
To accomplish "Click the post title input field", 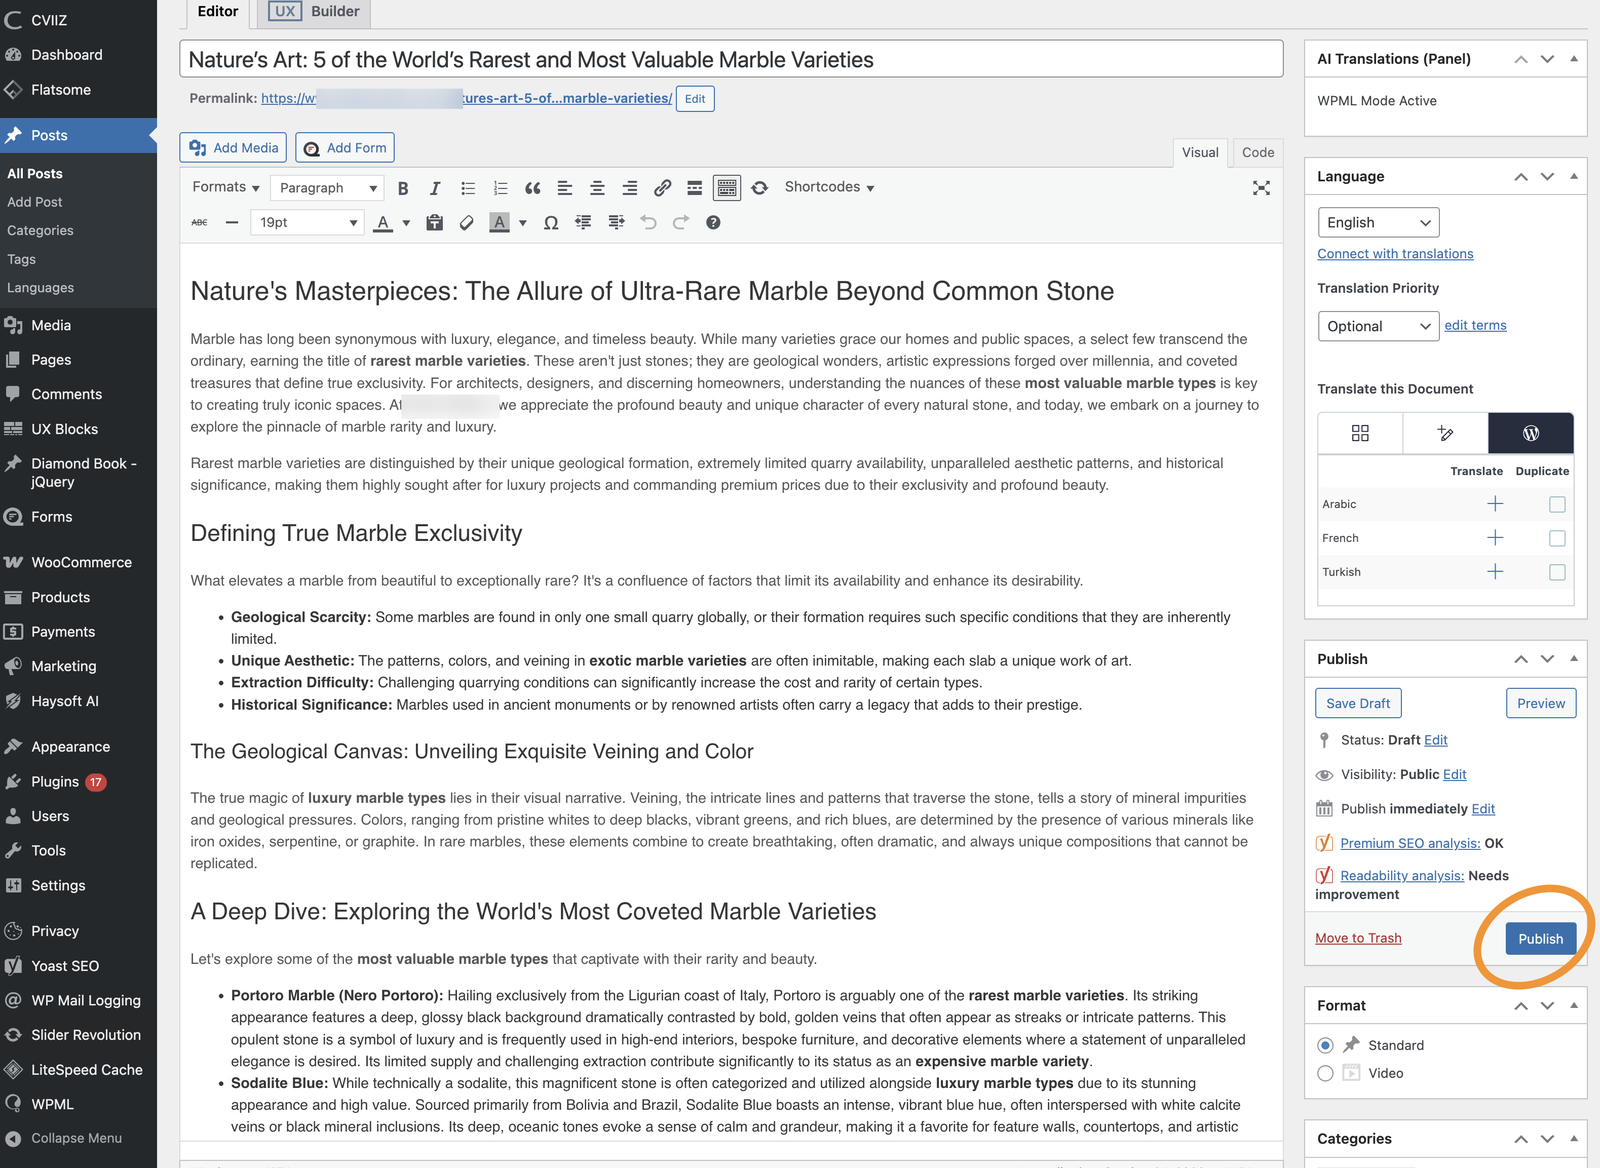I will tap(731, 59).
